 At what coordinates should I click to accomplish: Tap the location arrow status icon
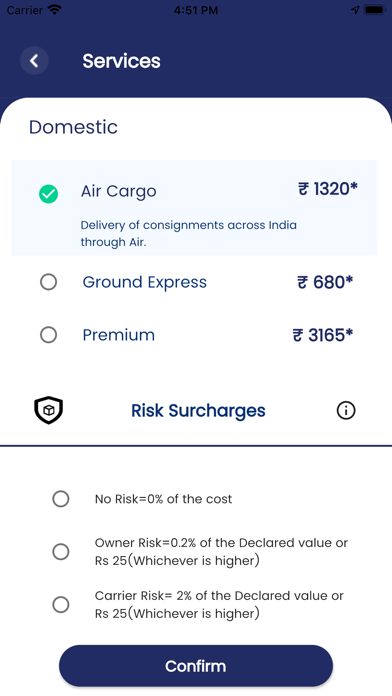pos(355,10)
